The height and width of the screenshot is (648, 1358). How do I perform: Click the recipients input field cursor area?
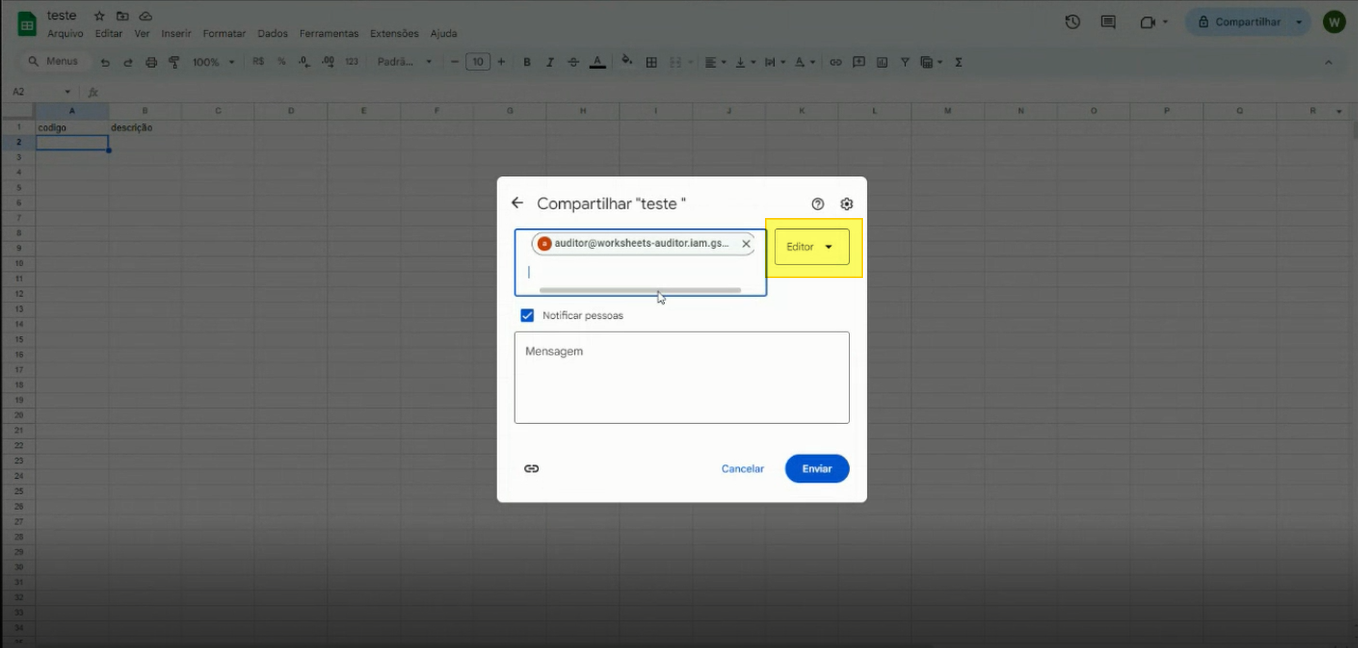(x=640, y=272)
